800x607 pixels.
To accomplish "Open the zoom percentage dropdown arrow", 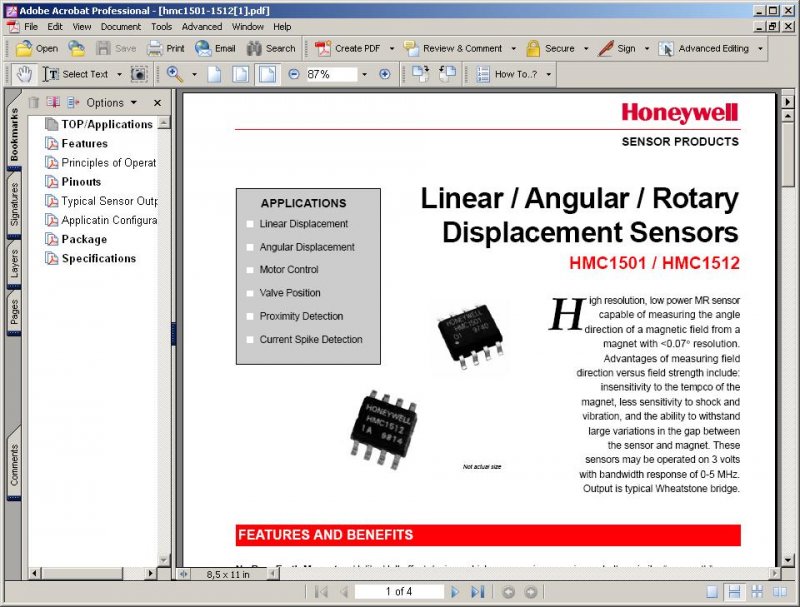I will coord(364,74).
